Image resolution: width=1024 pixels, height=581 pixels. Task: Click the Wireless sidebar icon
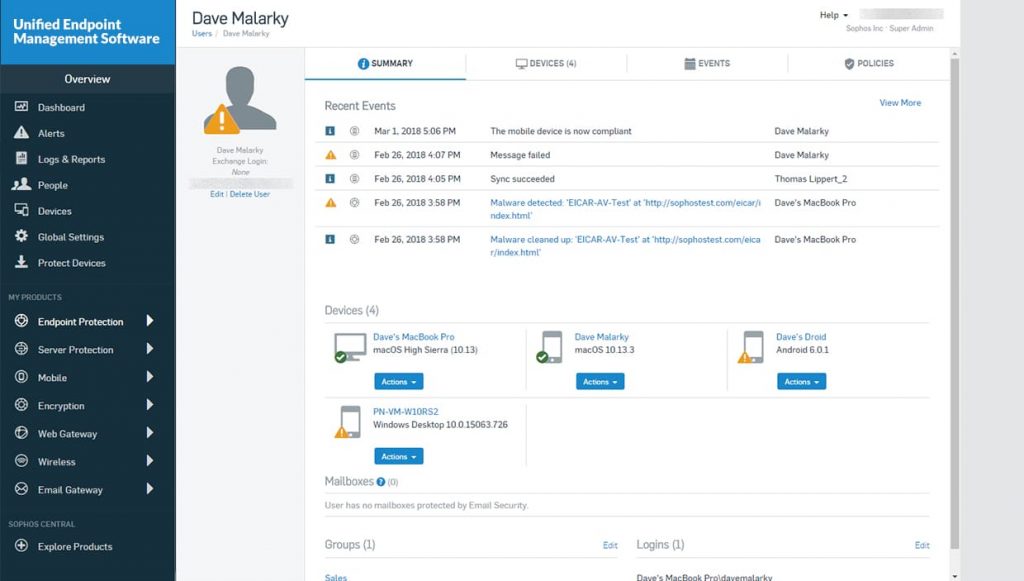[20, 462]
